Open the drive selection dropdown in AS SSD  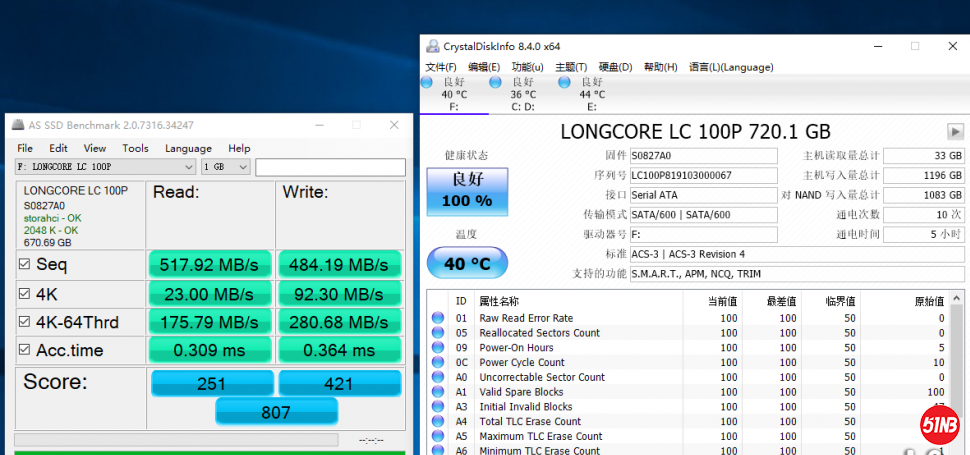tap(104, 167)
